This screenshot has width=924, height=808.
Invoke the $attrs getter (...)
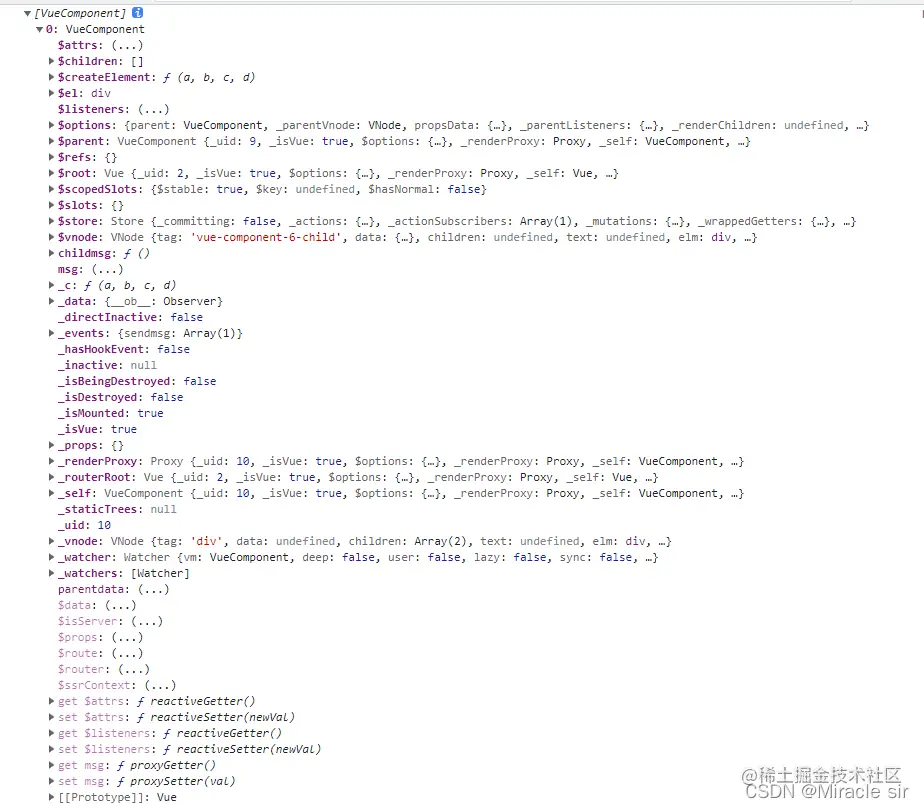point(127,45)
